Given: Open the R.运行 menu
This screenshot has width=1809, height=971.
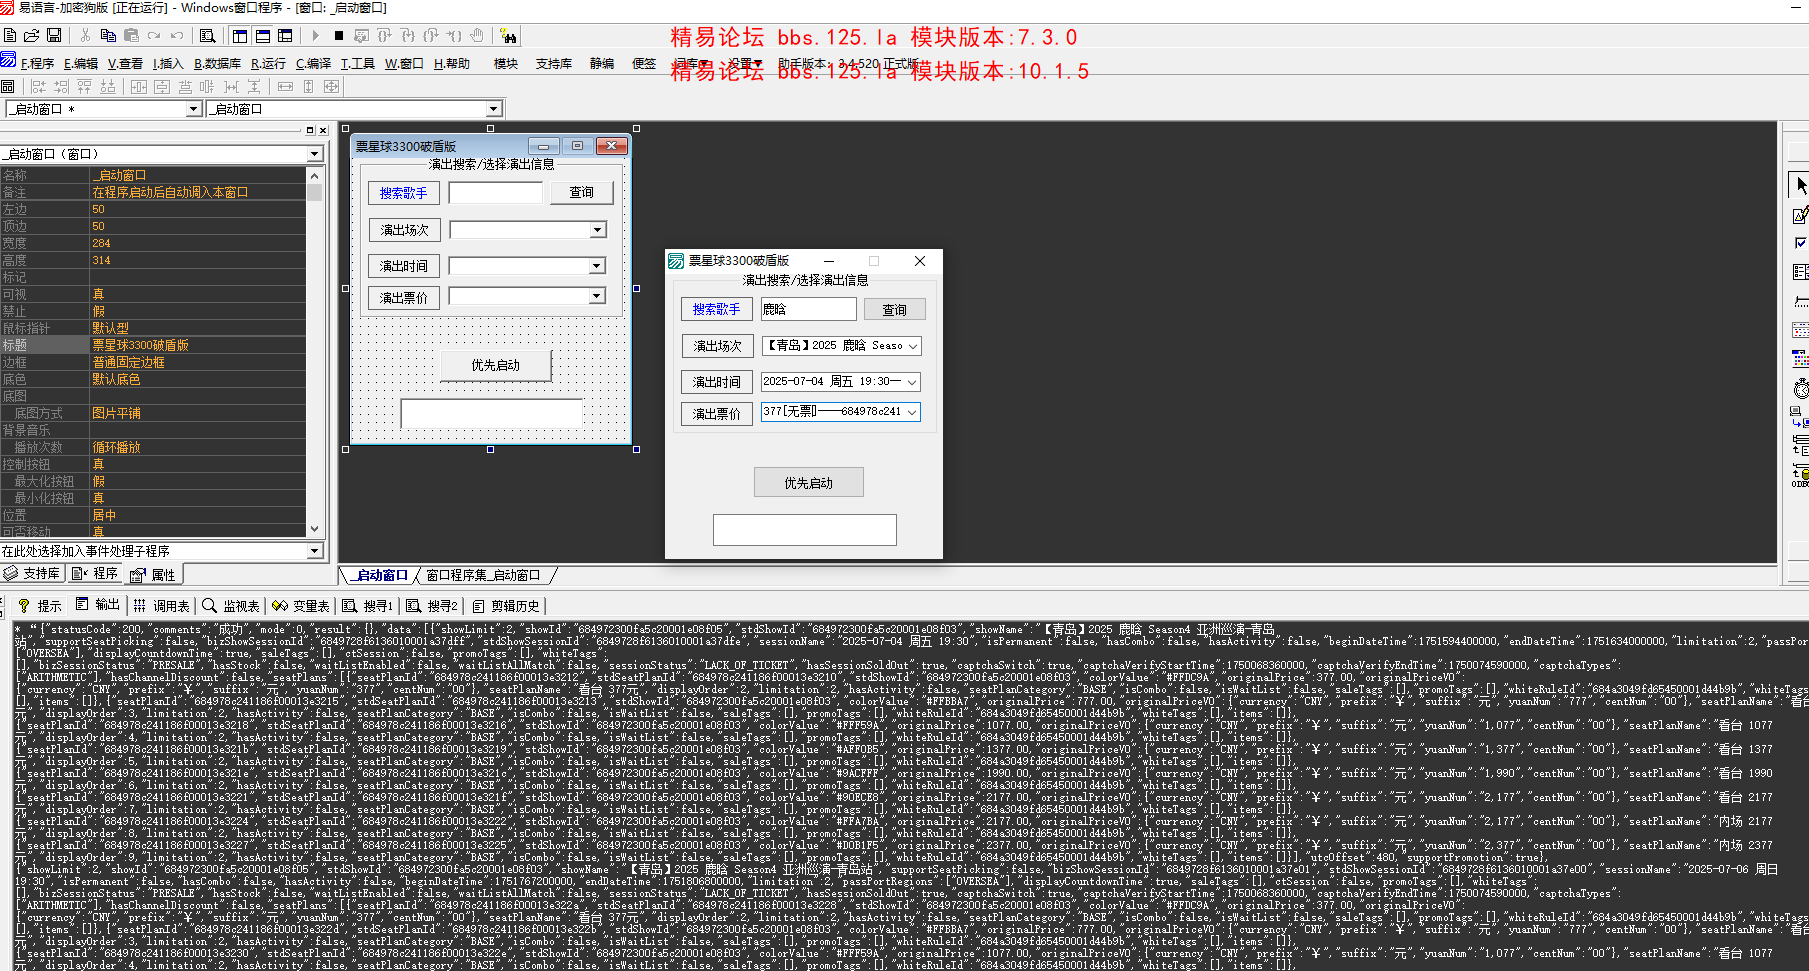Looking at the screenshot, I should (x=268, y=63).
